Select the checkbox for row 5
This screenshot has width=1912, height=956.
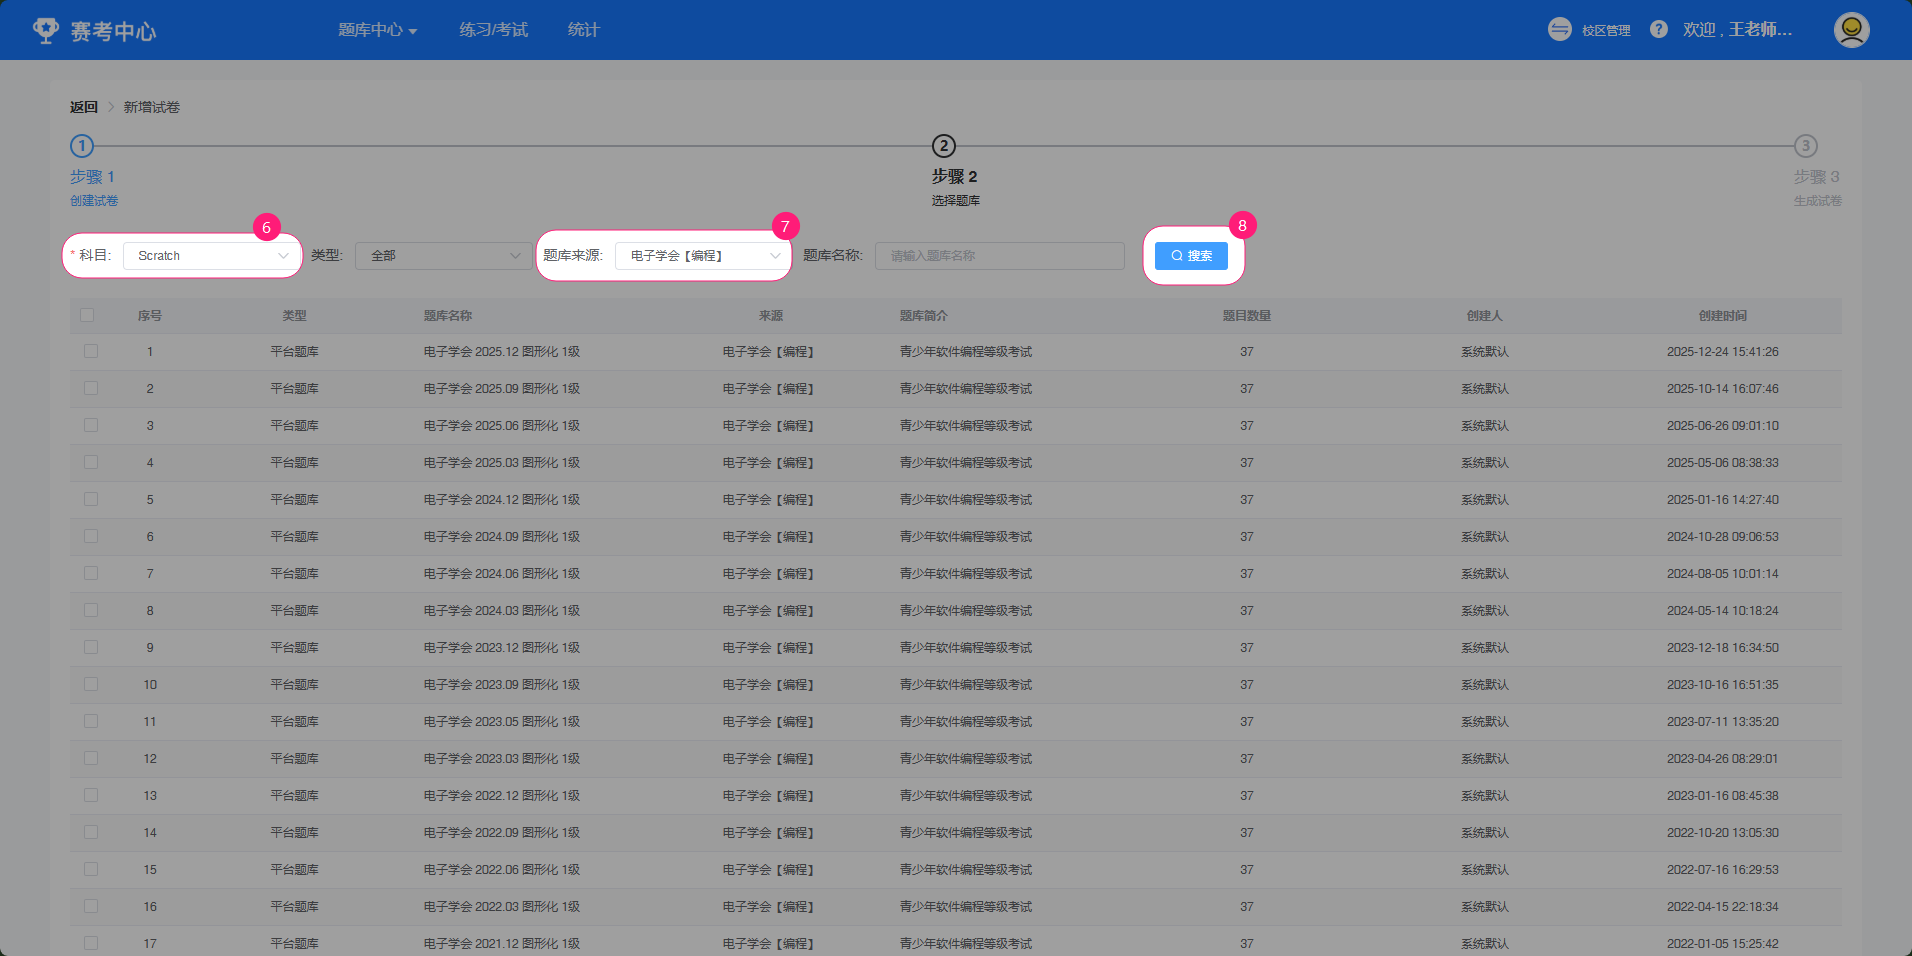[x=91, y=500]
